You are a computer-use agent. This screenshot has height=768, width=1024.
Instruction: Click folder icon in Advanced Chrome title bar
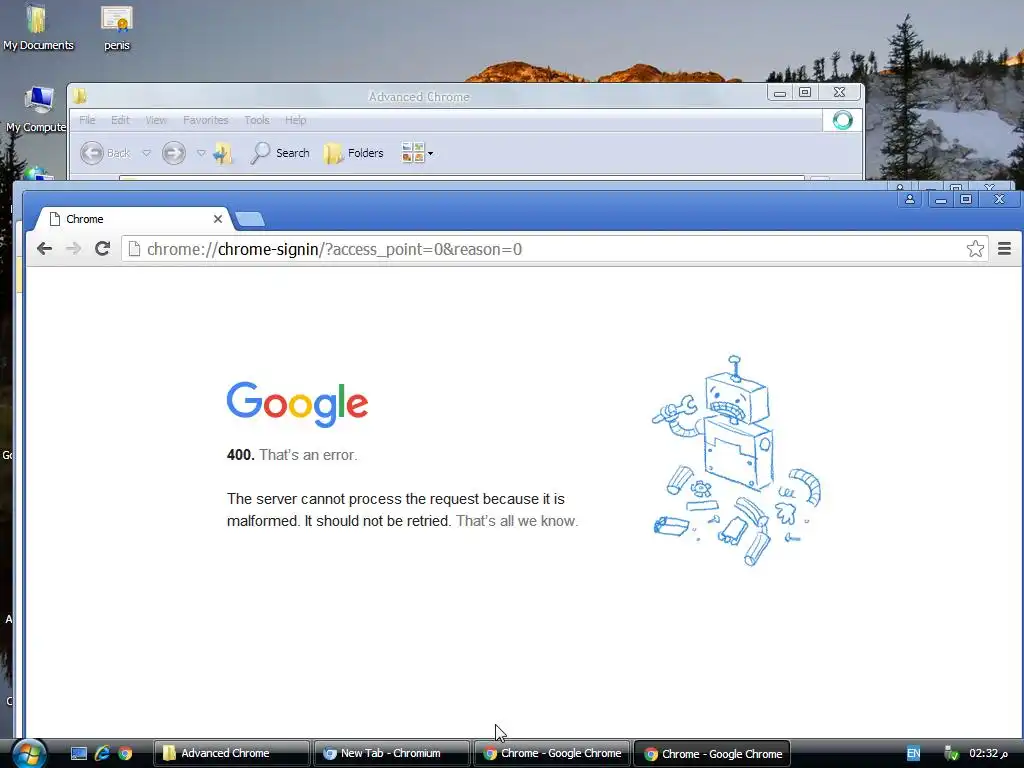[x=80, y=96]
